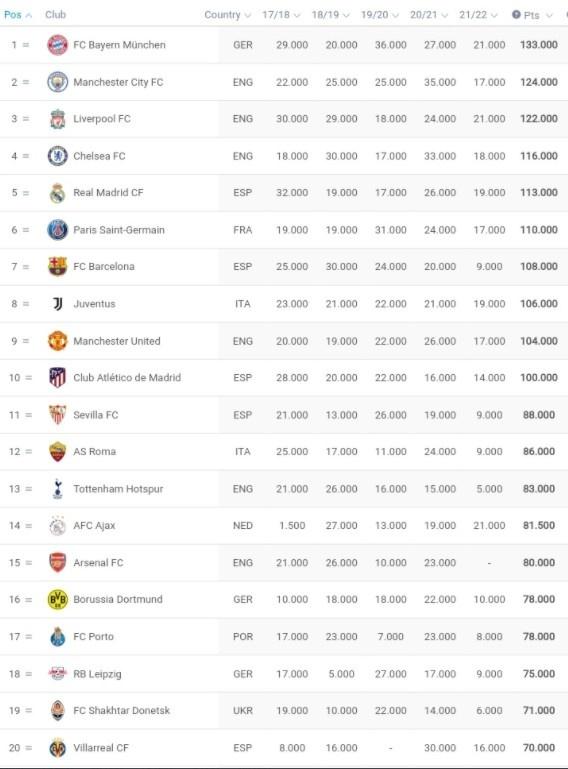Click the Manchester City FC crest icon
The height and width of the screenshot is (769, 568).
click(57, 82)
